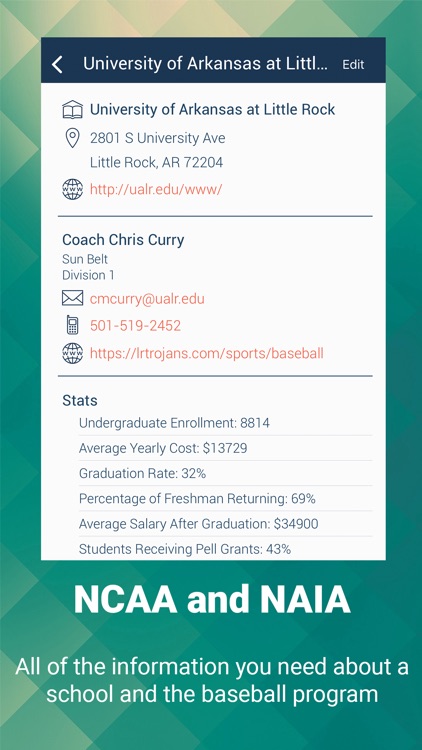The width and height of the screenshot is (422, 750).
Task: Click the globe icon beside lrtrojans link
Action: 73,353
